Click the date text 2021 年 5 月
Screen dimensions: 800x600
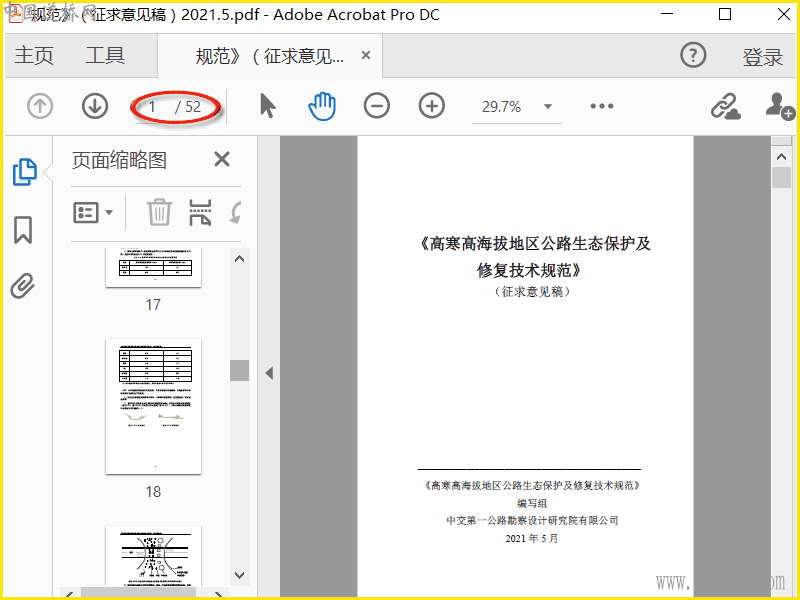click(x=532, y=538)
